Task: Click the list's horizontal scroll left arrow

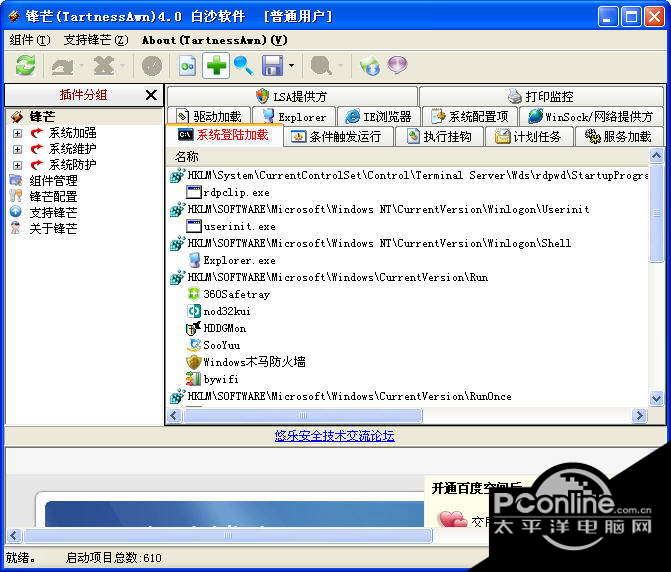Action: click(x=174, y=415)
